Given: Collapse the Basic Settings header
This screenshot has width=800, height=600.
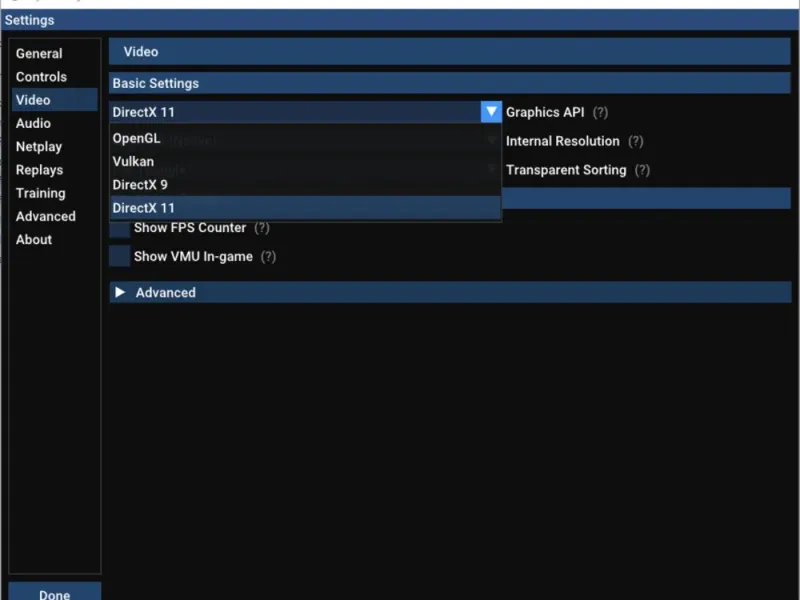Looking at the screenshot, I should 449,83.
